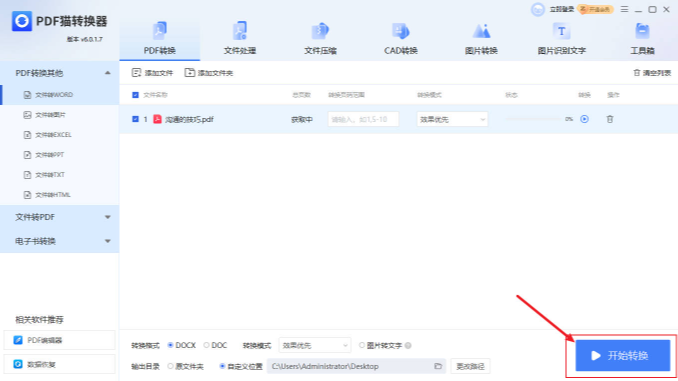Screen dimensions: 678x381
Task: Click the 文件转PPT slide icon
Action: point(27,155)
